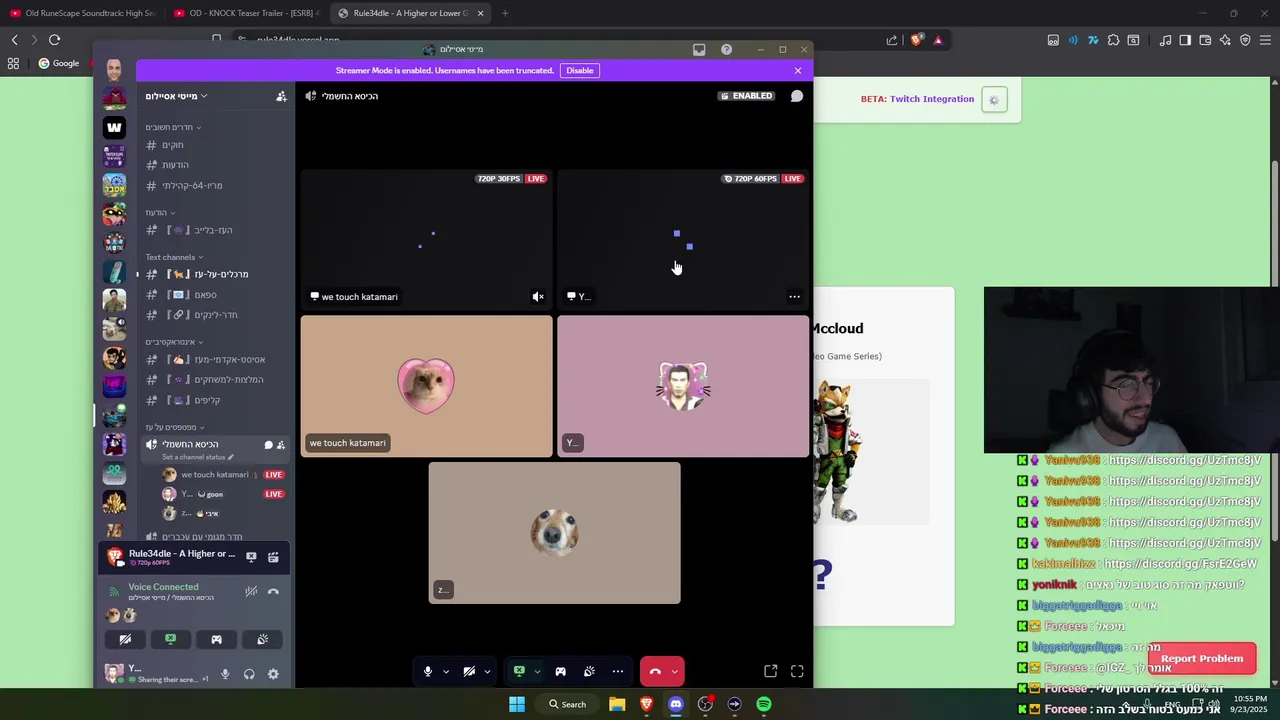Open a new browser tab

[x=505, y=13]
